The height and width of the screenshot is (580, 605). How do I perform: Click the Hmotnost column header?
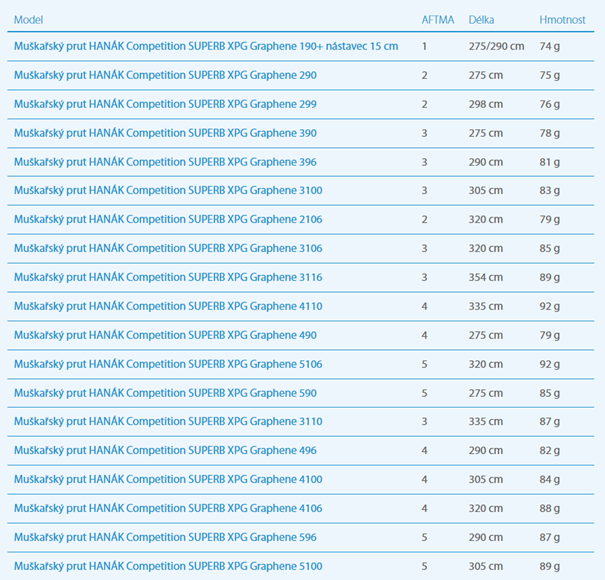click(562, 20)
